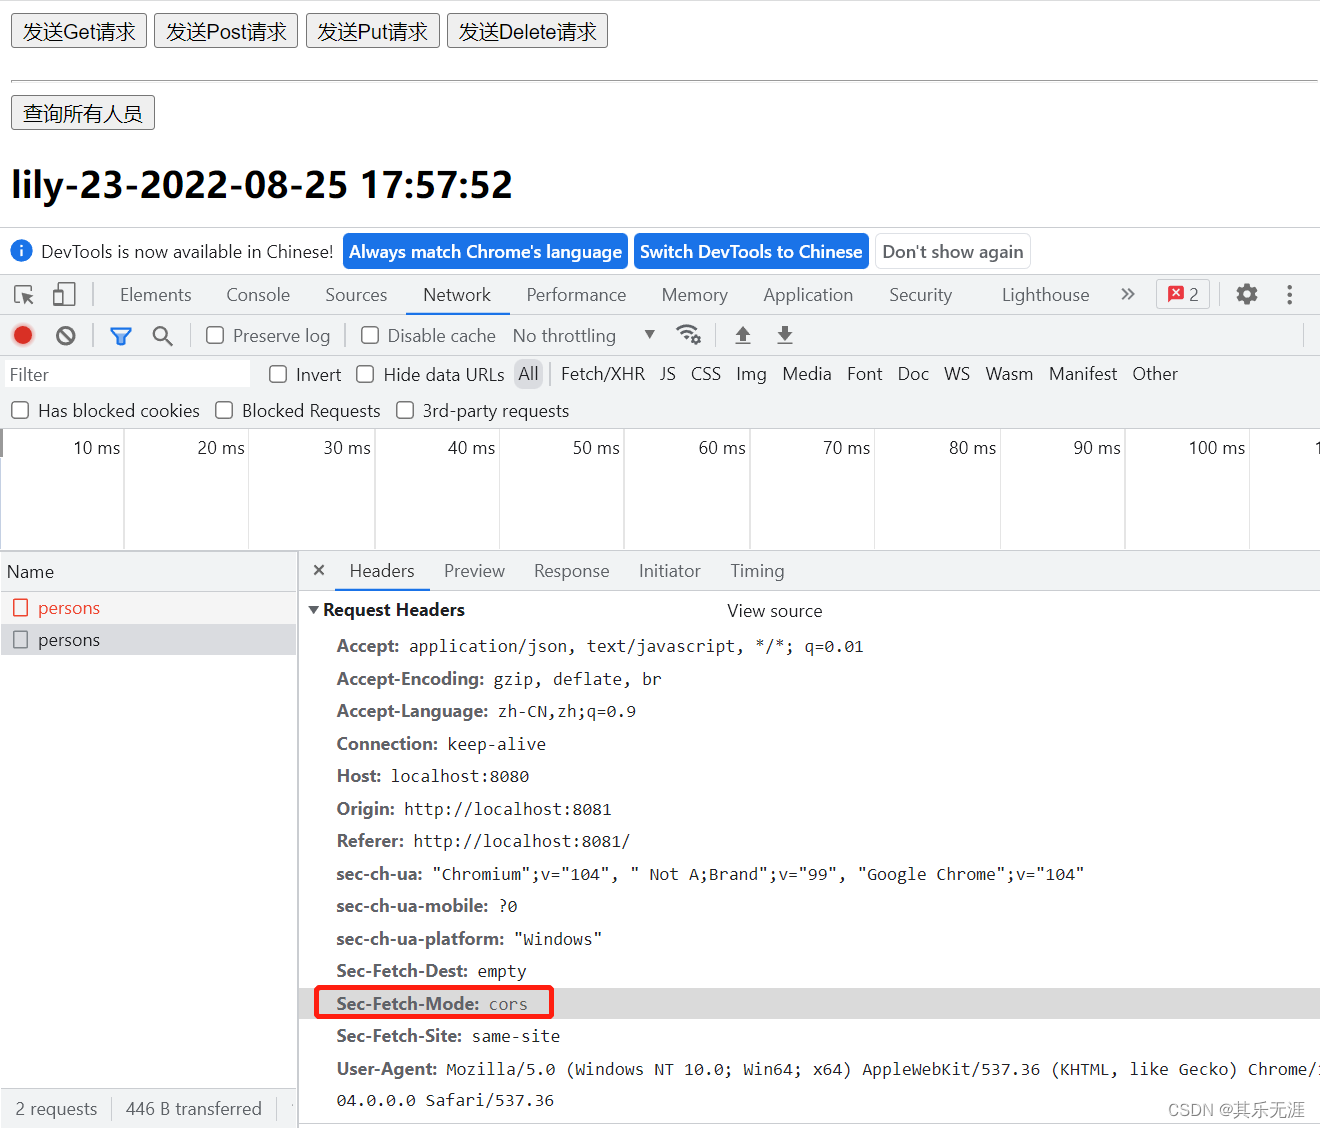The width and height of the screenshot is (1320, 1128).
Task: Filter requests by Fetch/XHR type
Action: [x=603, y=374]
